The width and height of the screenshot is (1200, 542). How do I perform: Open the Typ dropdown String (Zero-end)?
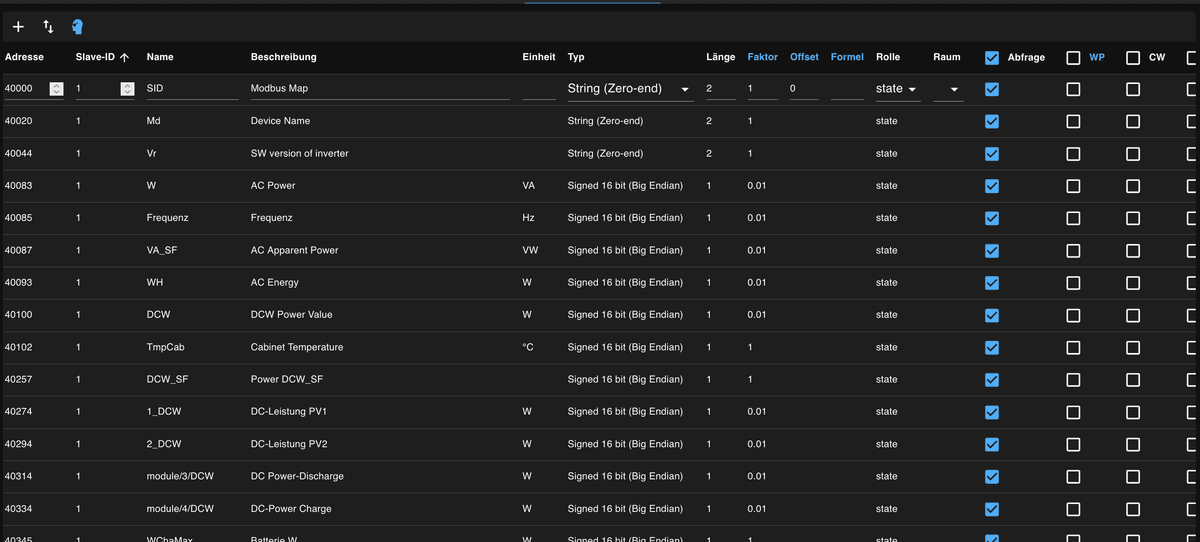[629, 89]
